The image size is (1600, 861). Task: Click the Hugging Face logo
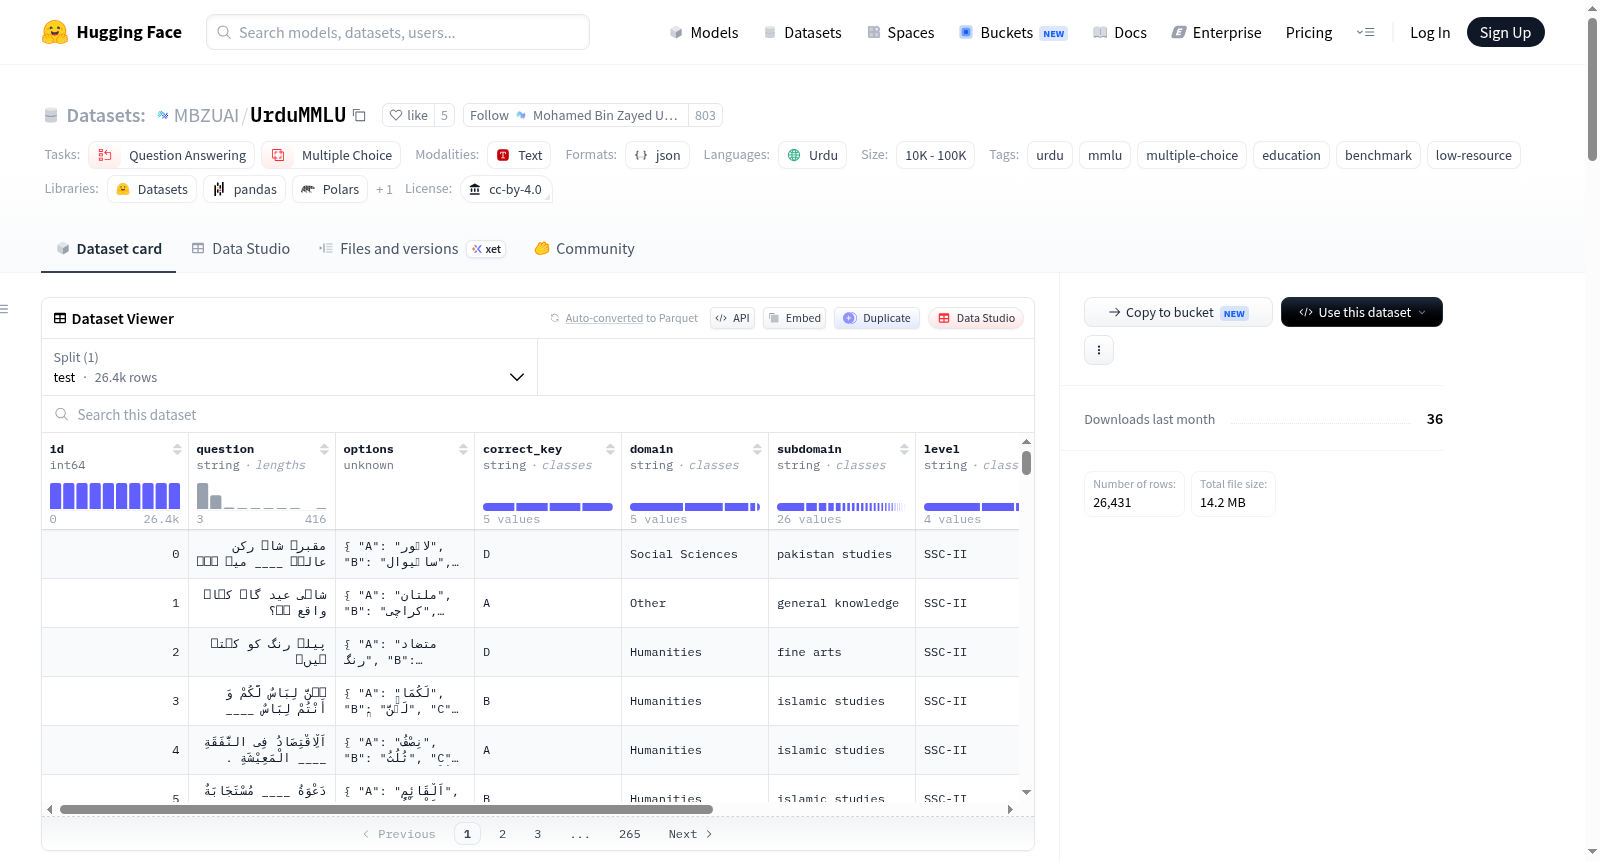click(112, 32)
